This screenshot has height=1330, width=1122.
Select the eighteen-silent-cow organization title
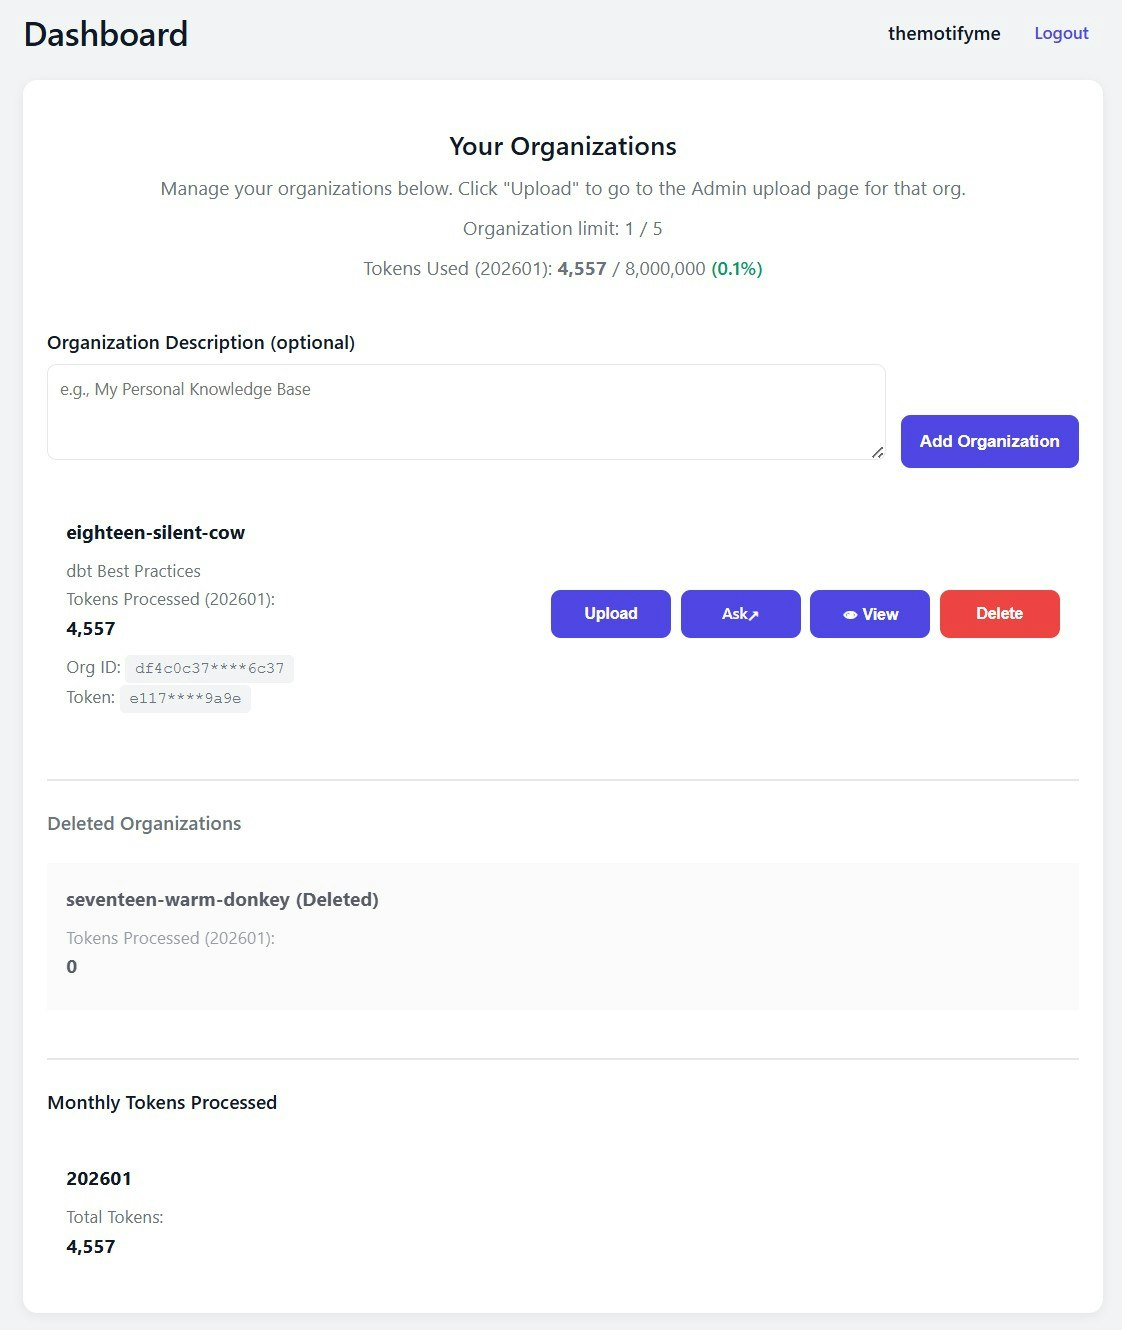coord(155,532)
